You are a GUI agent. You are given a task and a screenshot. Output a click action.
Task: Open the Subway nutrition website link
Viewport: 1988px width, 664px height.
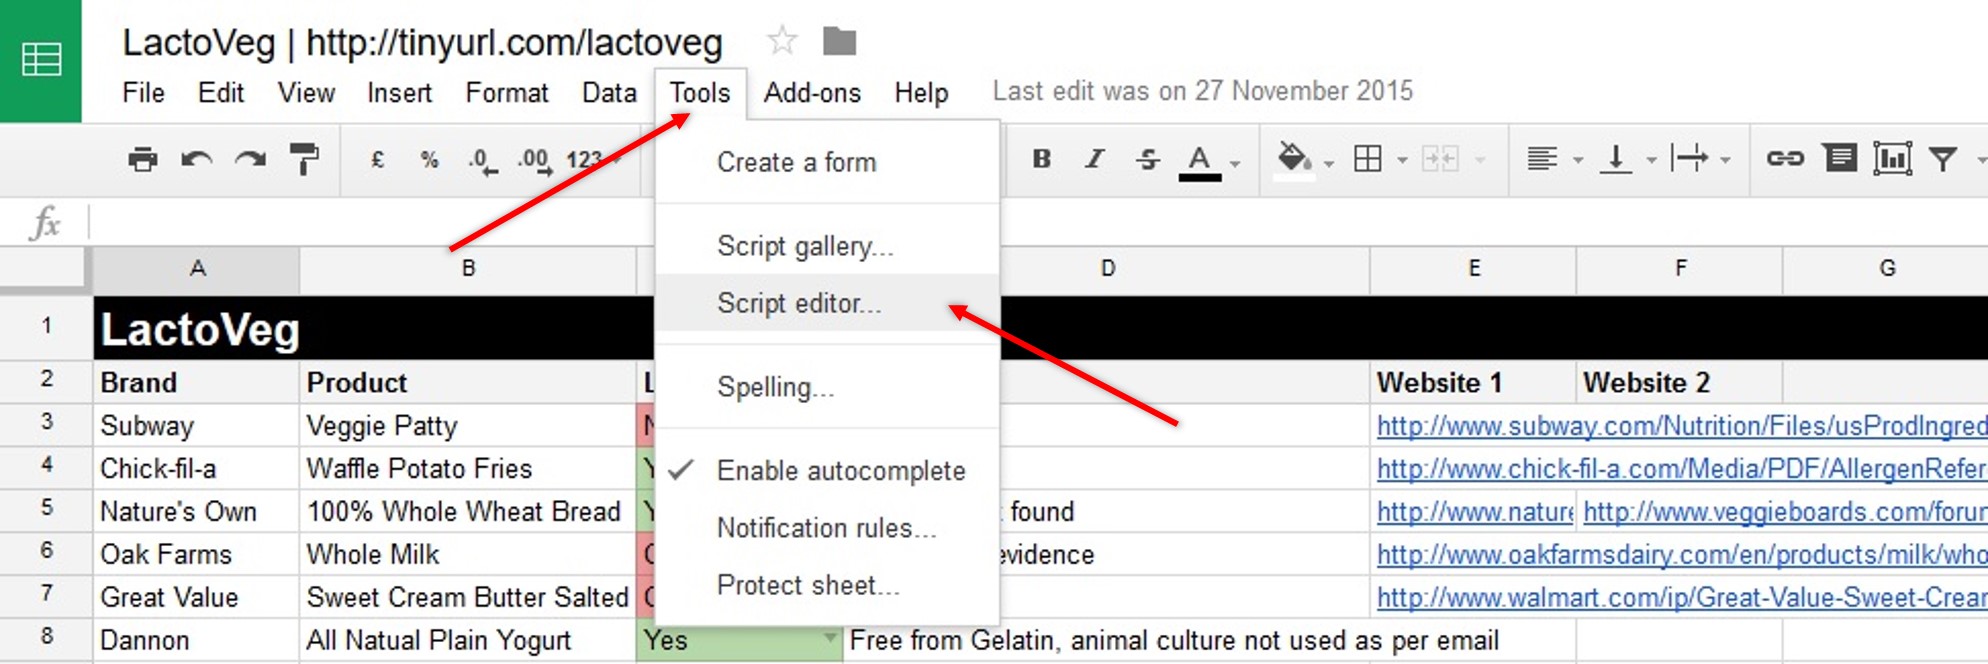pos(1680,426)
